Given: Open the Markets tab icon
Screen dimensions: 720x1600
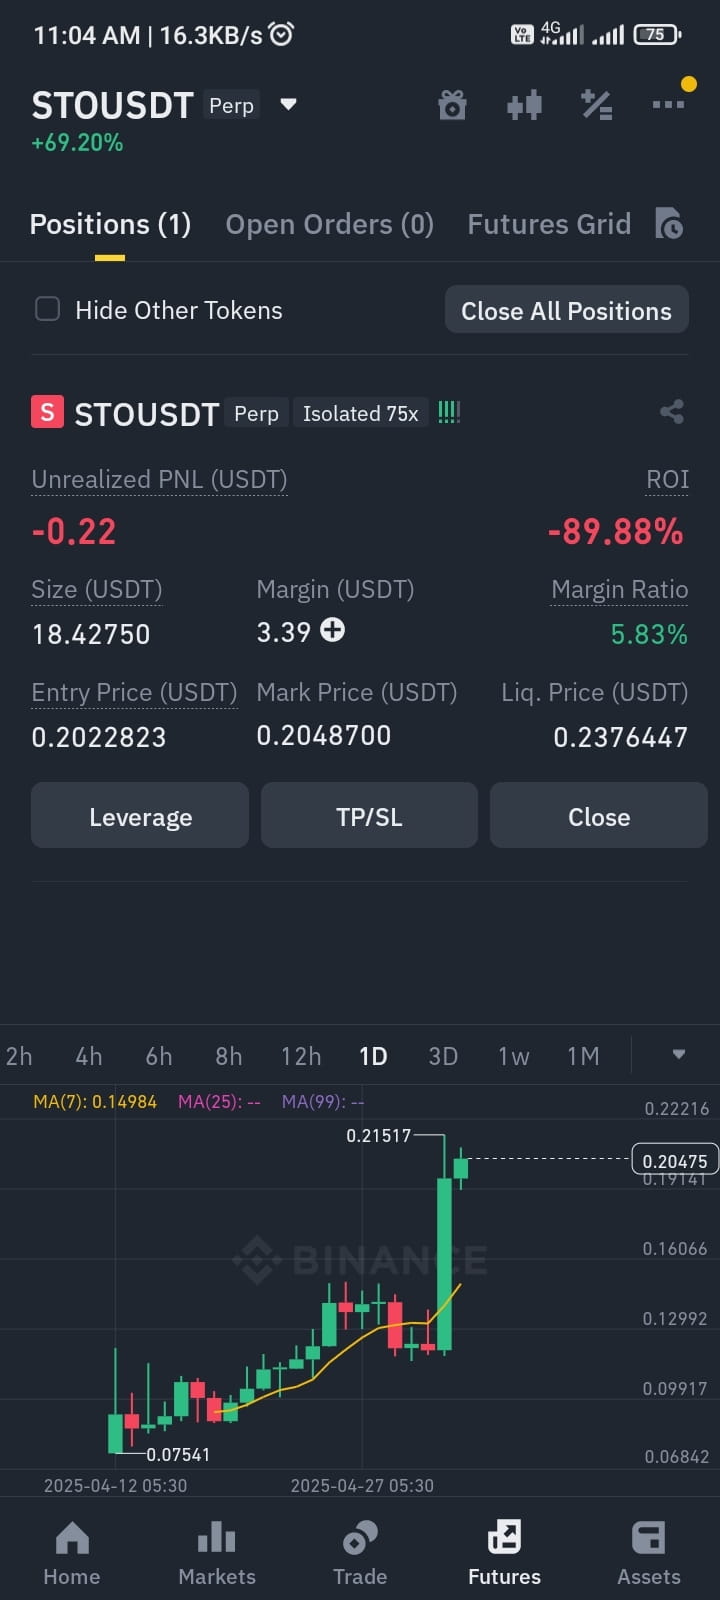Looking at the screenshot, I should (x=217, y=1553).
